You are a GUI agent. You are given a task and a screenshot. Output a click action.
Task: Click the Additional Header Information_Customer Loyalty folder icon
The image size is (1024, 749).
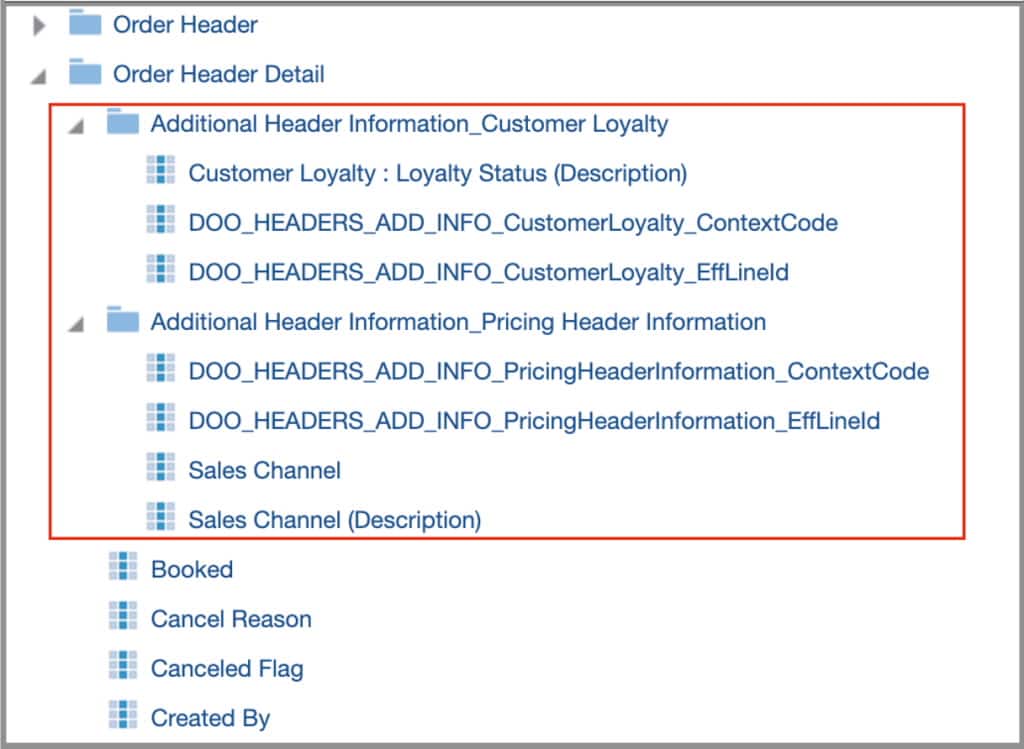pyautogui.click(x=122, y=122)
